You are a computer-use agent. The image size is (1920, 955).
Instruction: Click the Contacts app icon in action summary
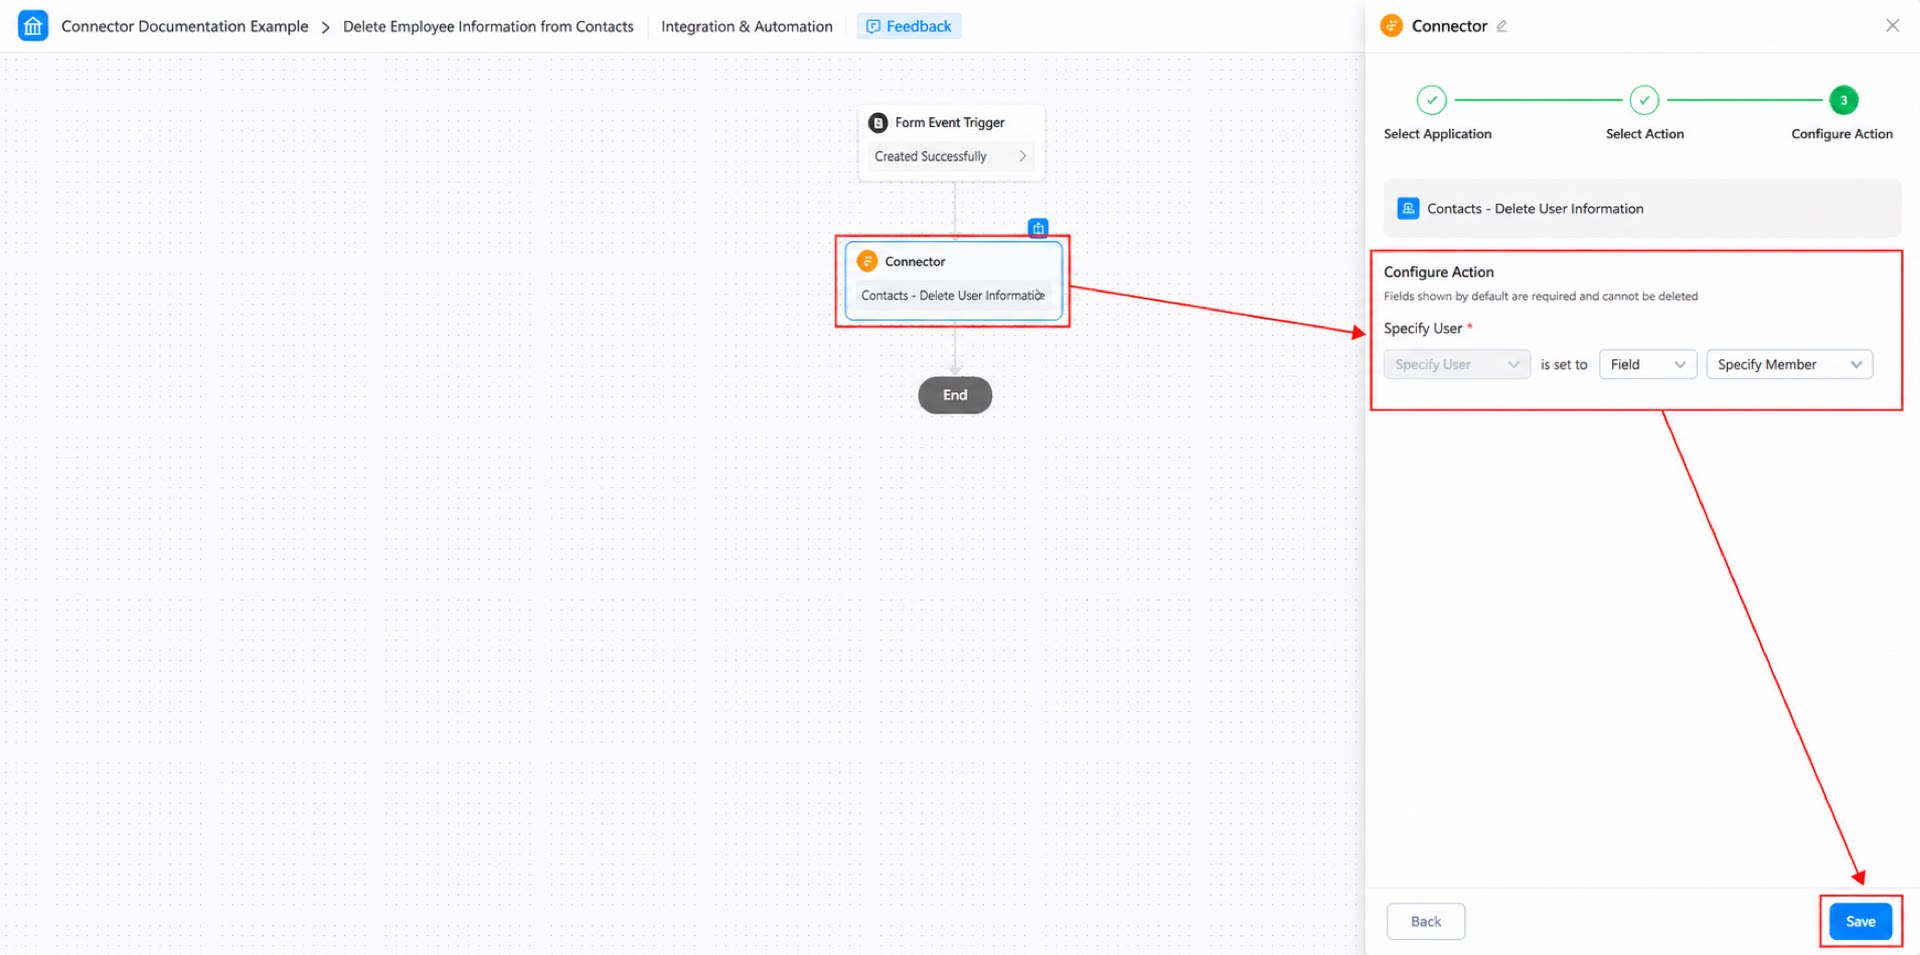click(1408, 208)
